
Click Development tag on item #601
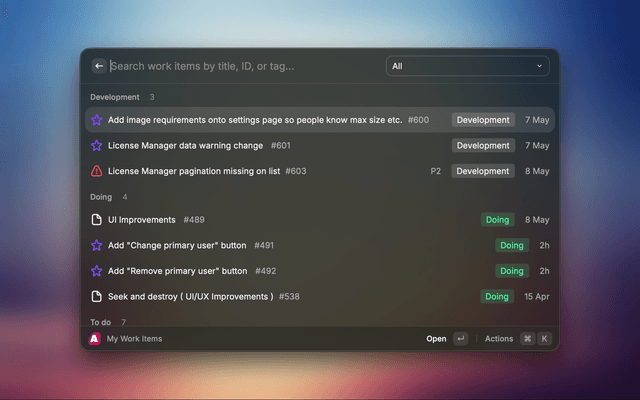[x=483, y=145]
